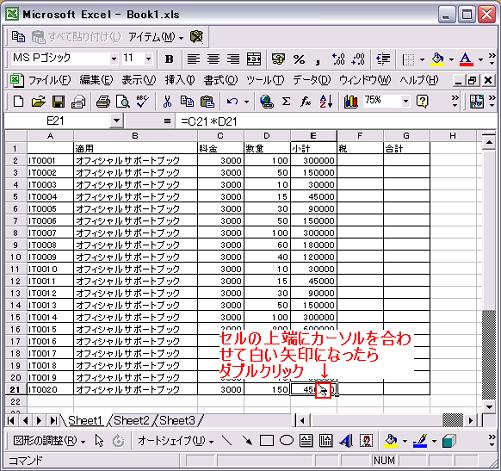This screenshot has height=471, width=501.
Task: Sort ascending with the A-Z icon
Action: tap(326, 101)
